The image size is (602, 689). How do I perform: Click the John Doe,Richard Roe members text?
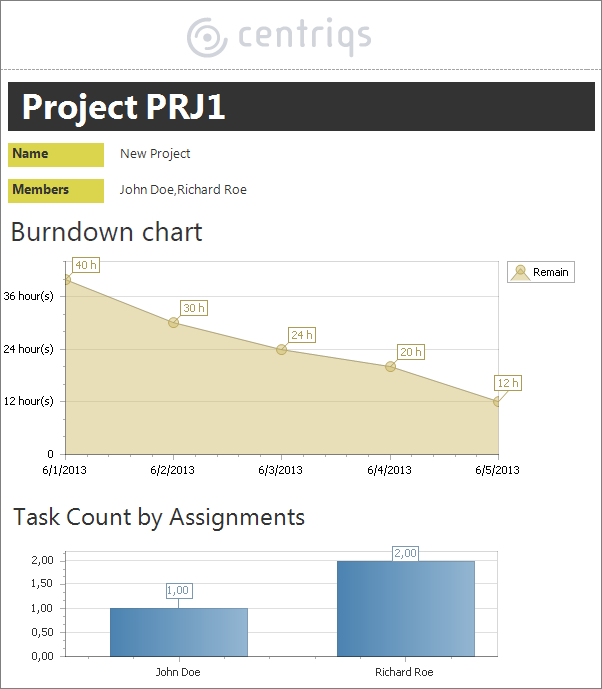pos(183,190)
